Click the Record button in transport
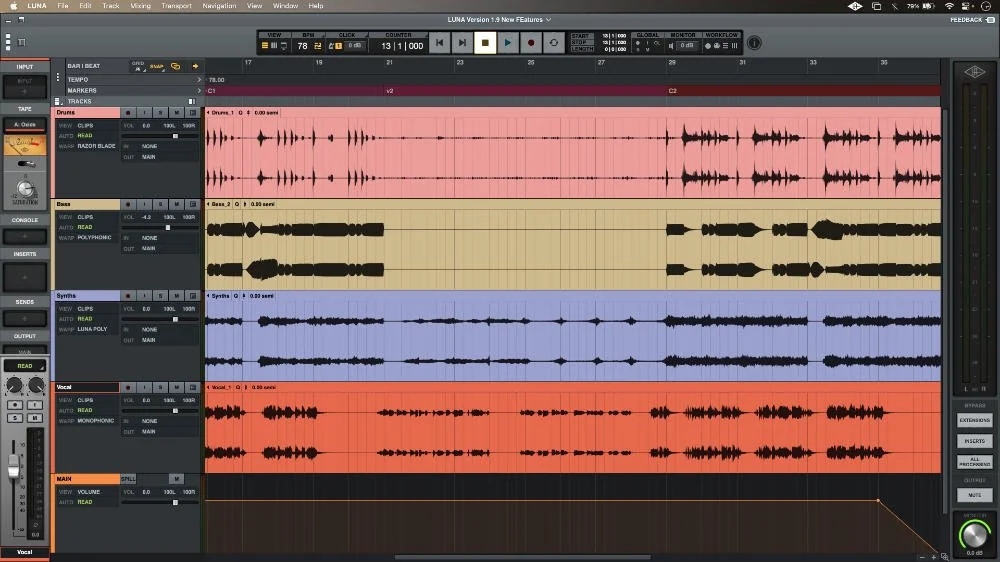Screen dimensions: 1000x562 (x=531, y=43)
